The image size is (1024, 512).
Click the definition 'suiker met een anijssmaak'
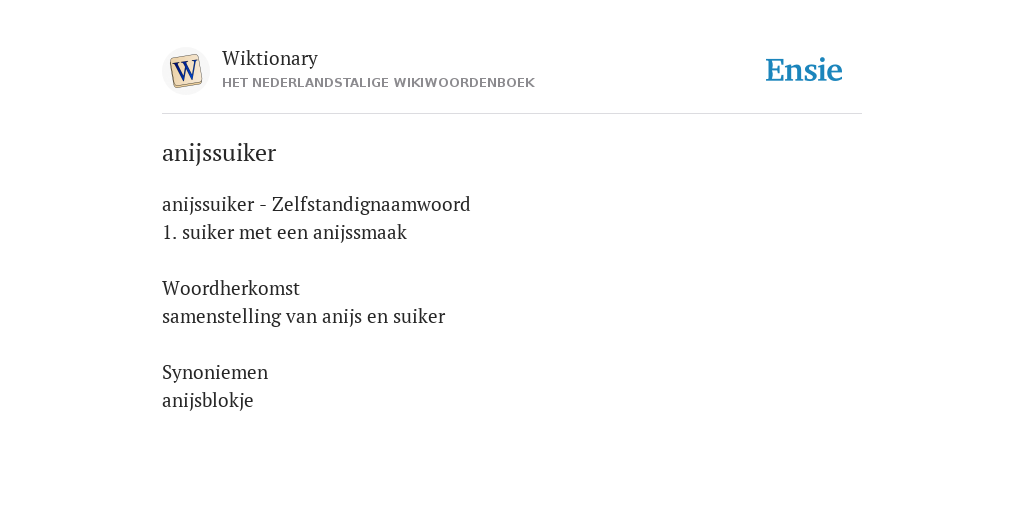point(294,232)
